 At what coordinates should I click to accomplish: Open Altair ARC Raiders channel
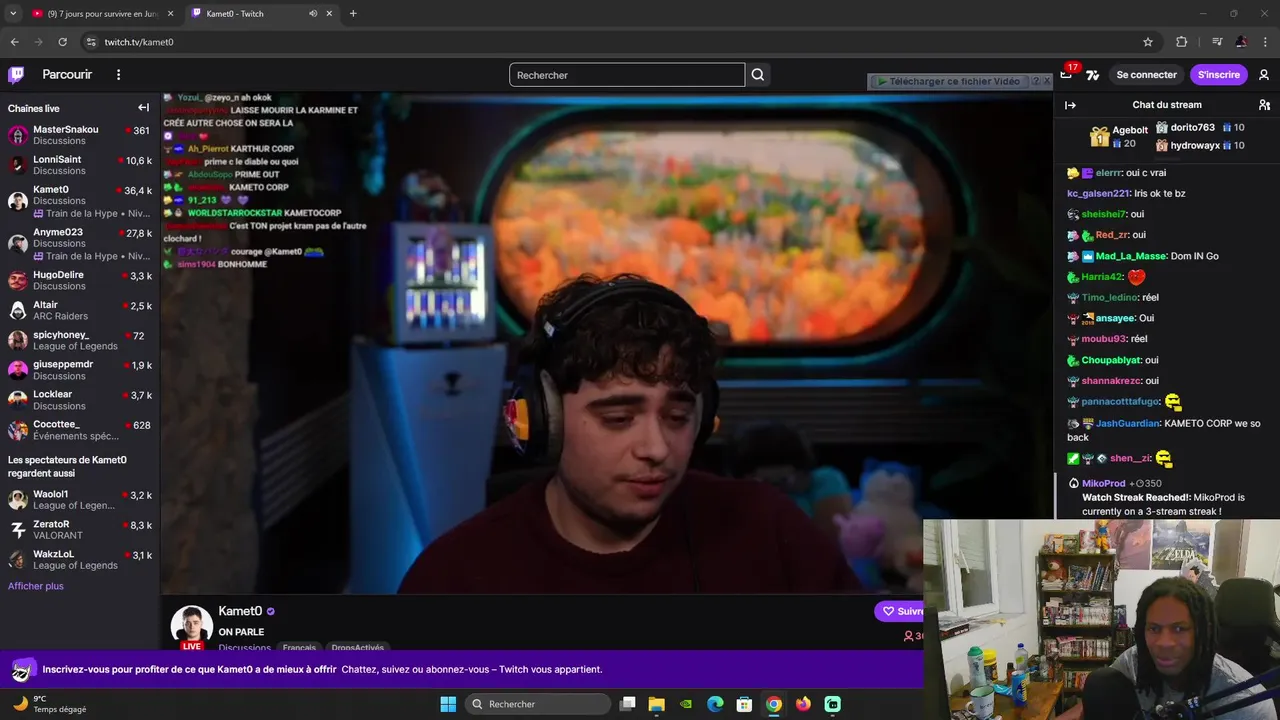coord(79,310)
